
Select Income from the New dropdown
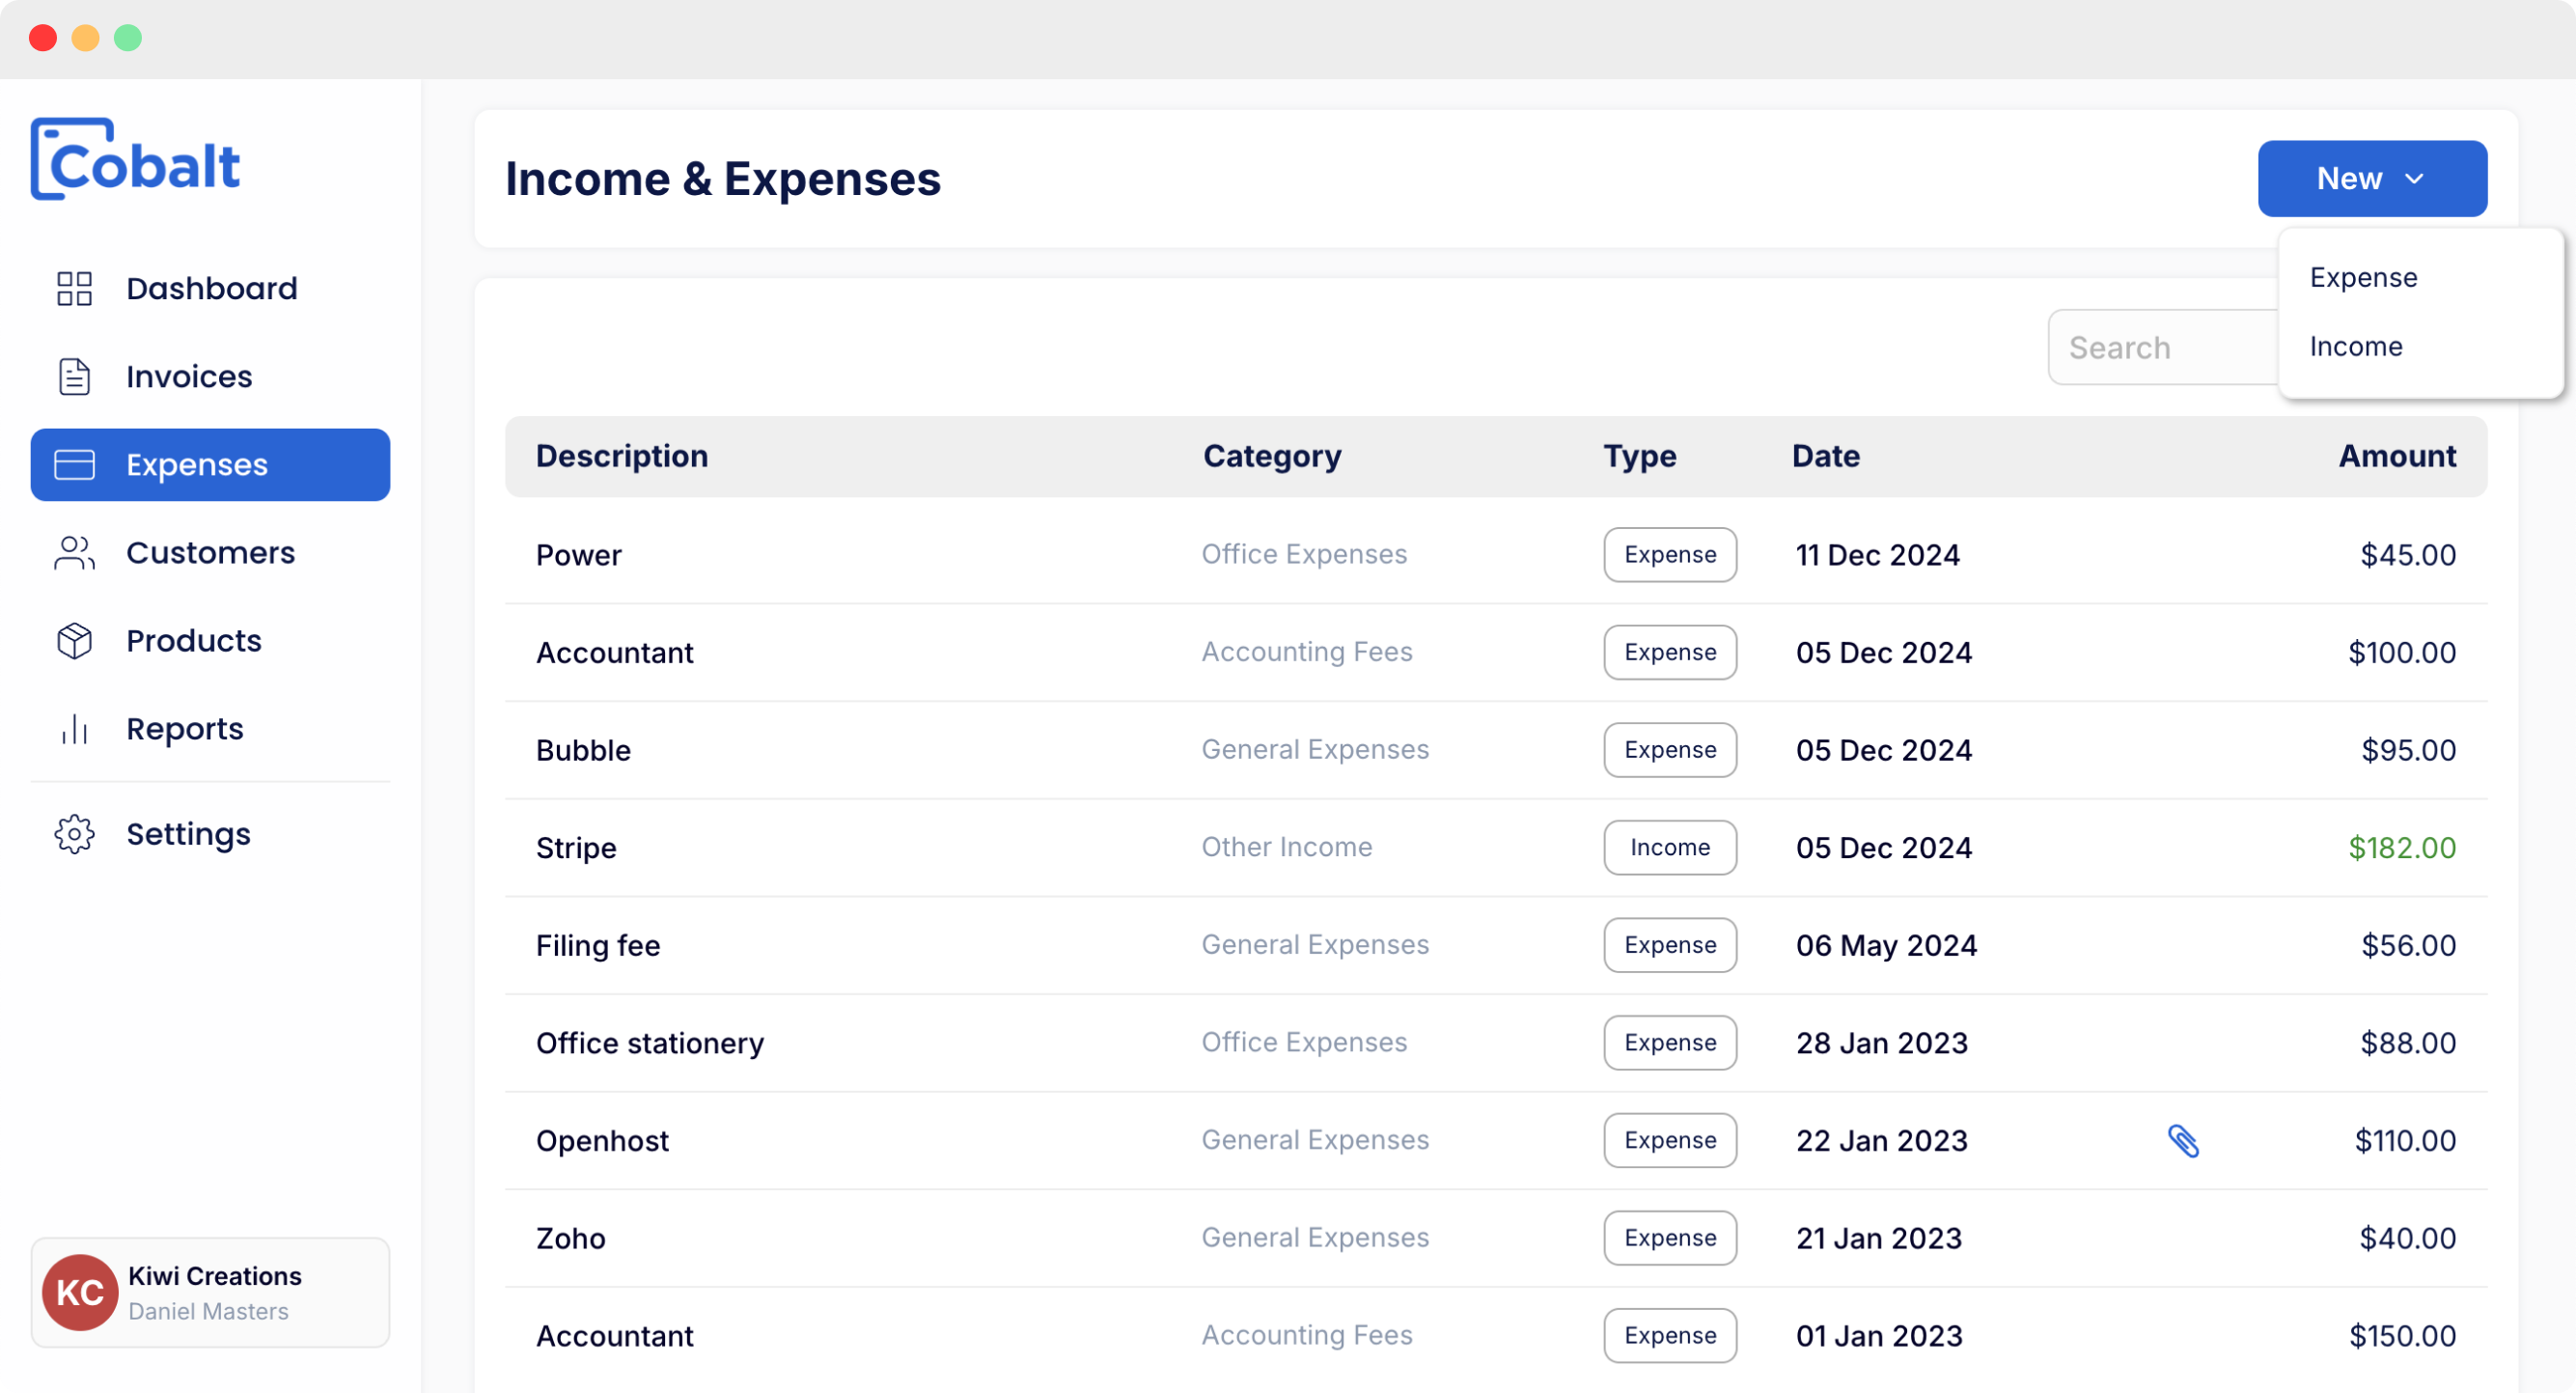click(2356, 346)
